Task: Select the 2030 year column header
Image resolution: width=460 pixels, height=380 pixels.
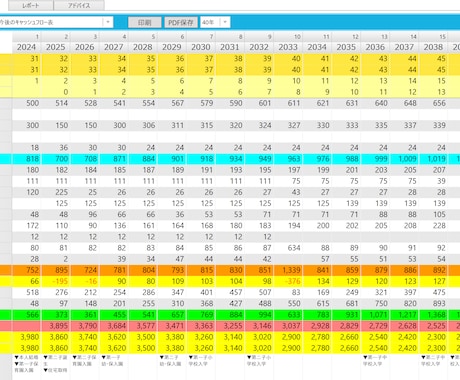Action: click(x=201, y=47)
